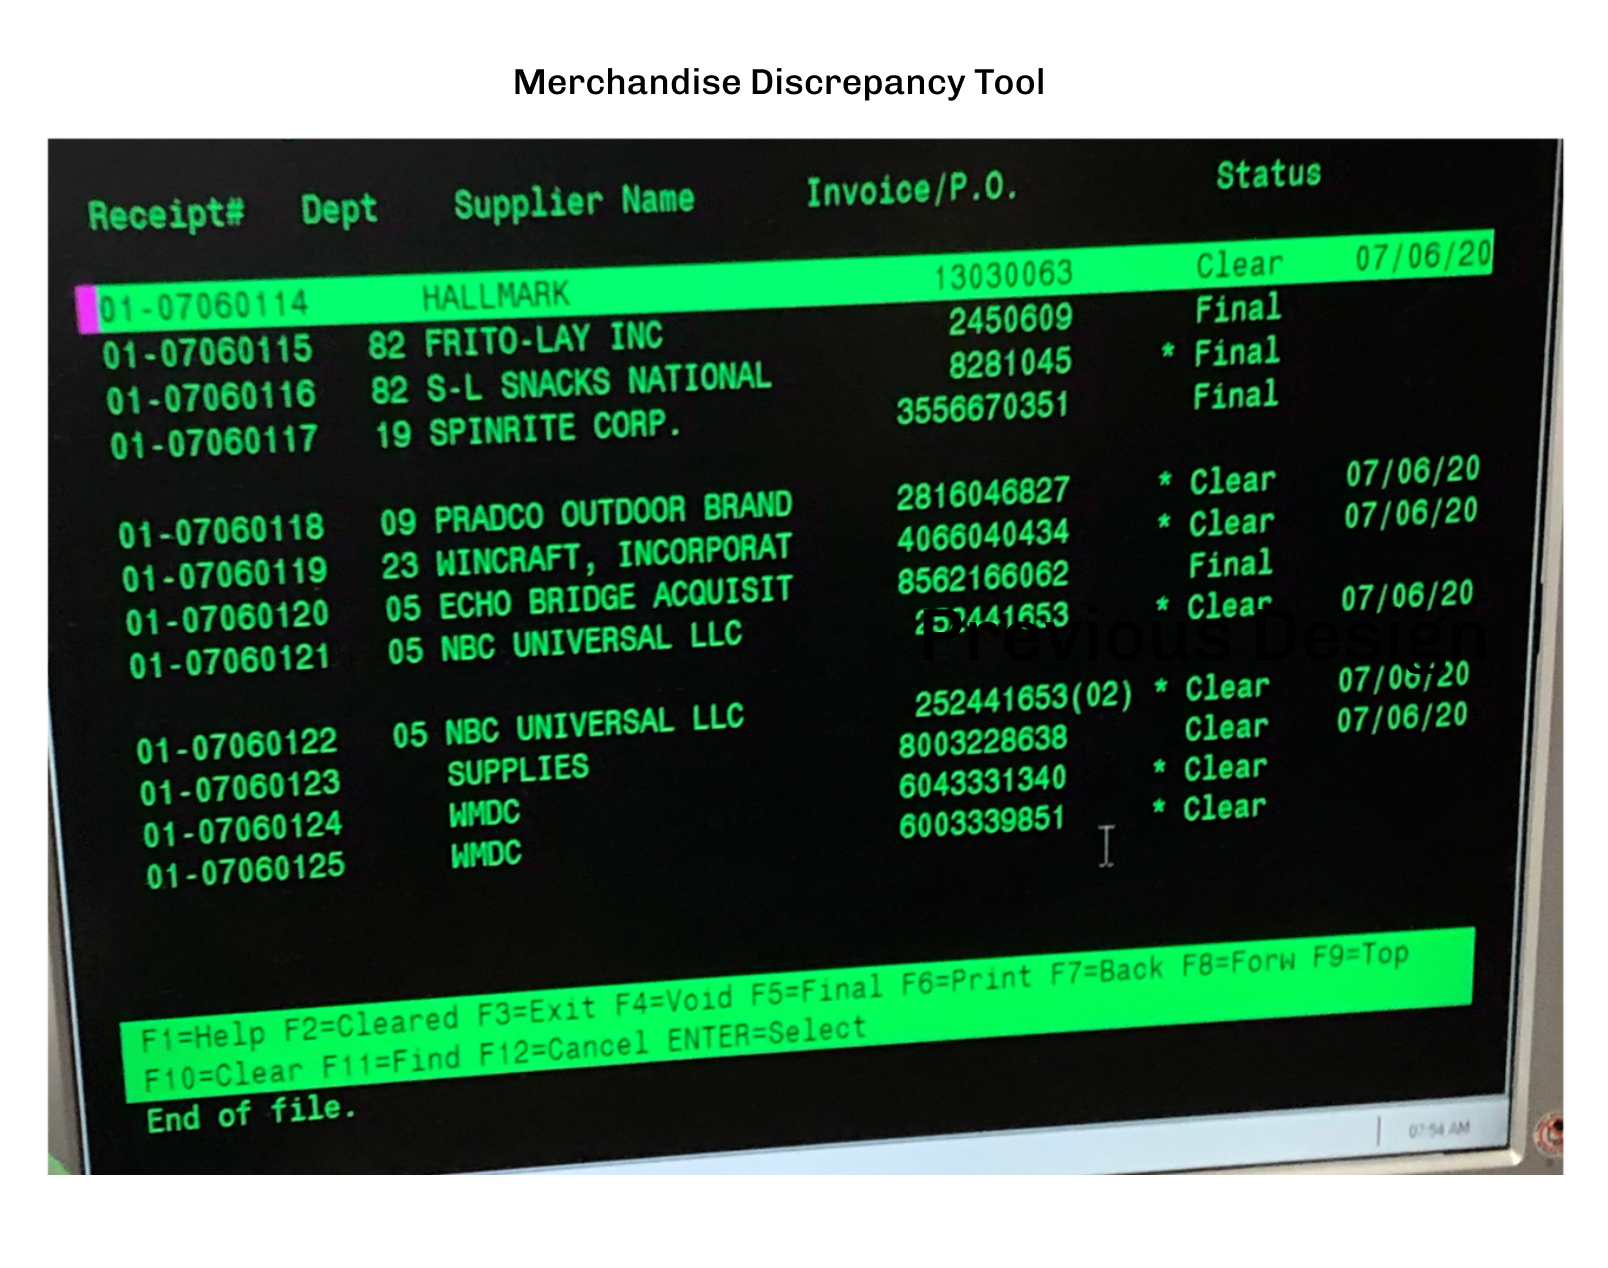Image resolution: width=1608 pixels, height=1268 pixels.
Task: Click the F6=Print function label
Action: [965, 979]
